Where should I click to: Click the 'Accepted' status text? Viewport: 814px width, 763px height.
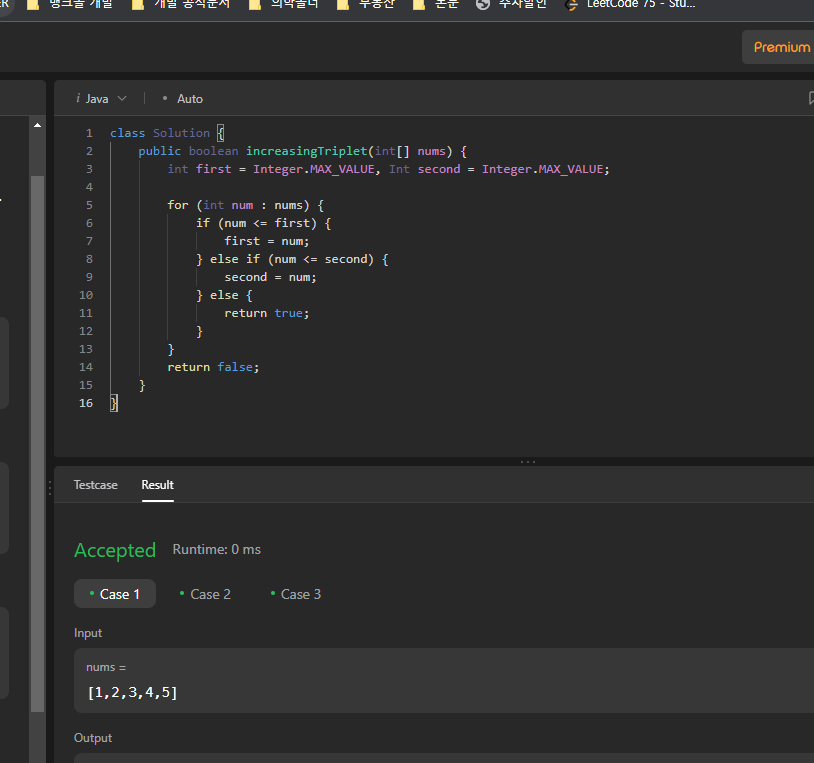coord(115,550)
